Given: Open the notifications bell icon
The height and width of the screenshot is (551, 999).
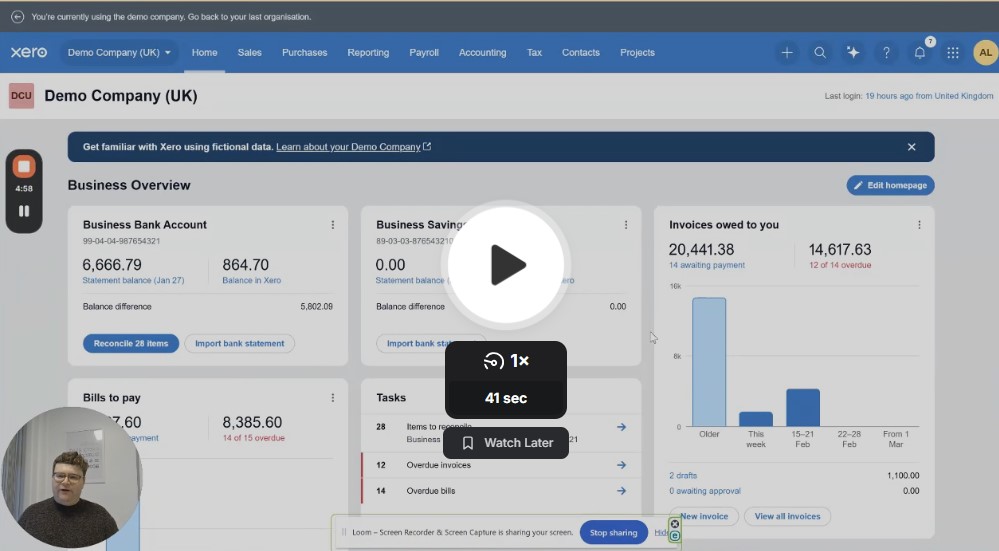Looking at the screenshot, I should tap(919, 53).
